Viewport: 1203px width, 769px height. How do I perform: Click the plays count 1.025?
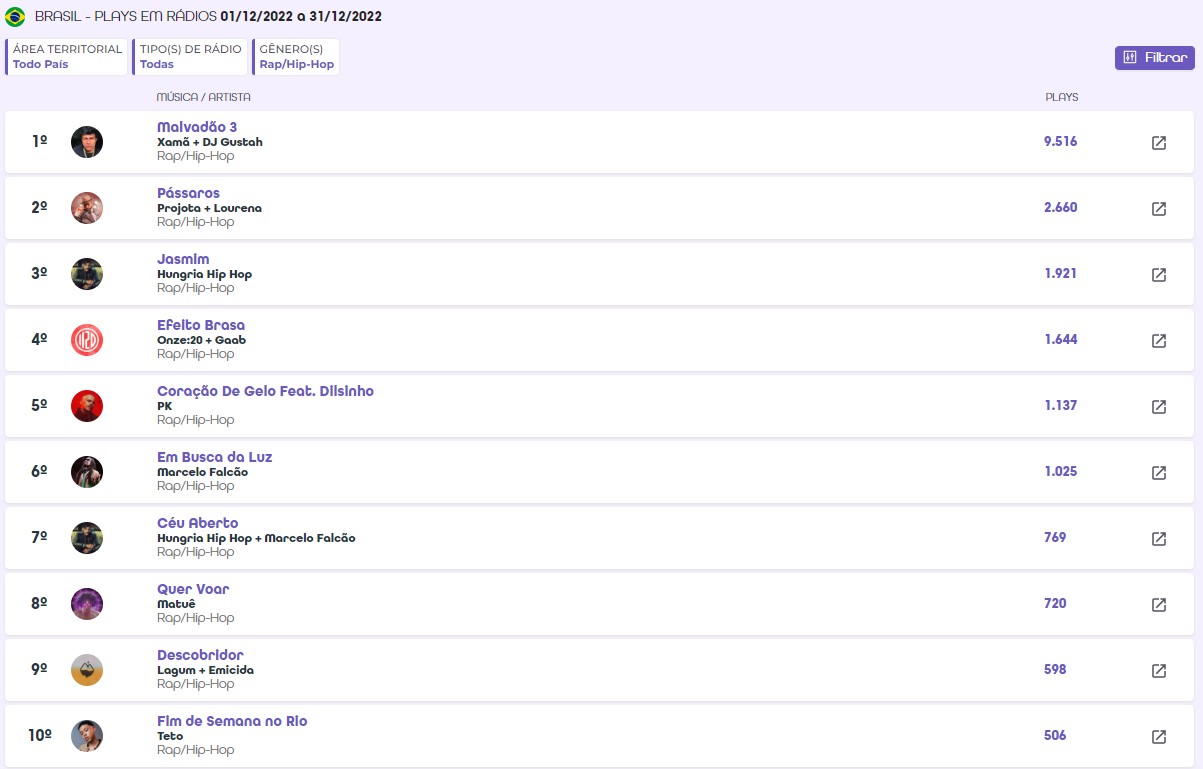point(1060,472)
